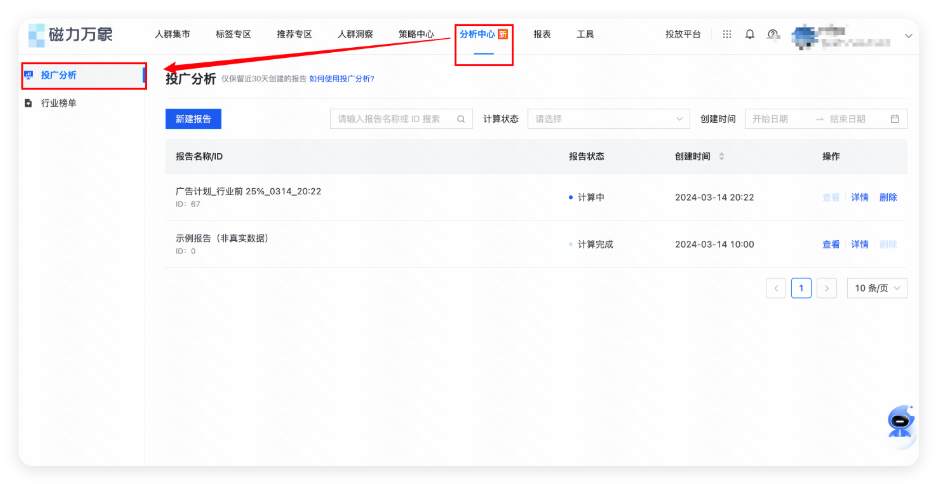Click 计算完成 status text
The width and height of the screenshot is (937, 484).
tap(595, 244)
